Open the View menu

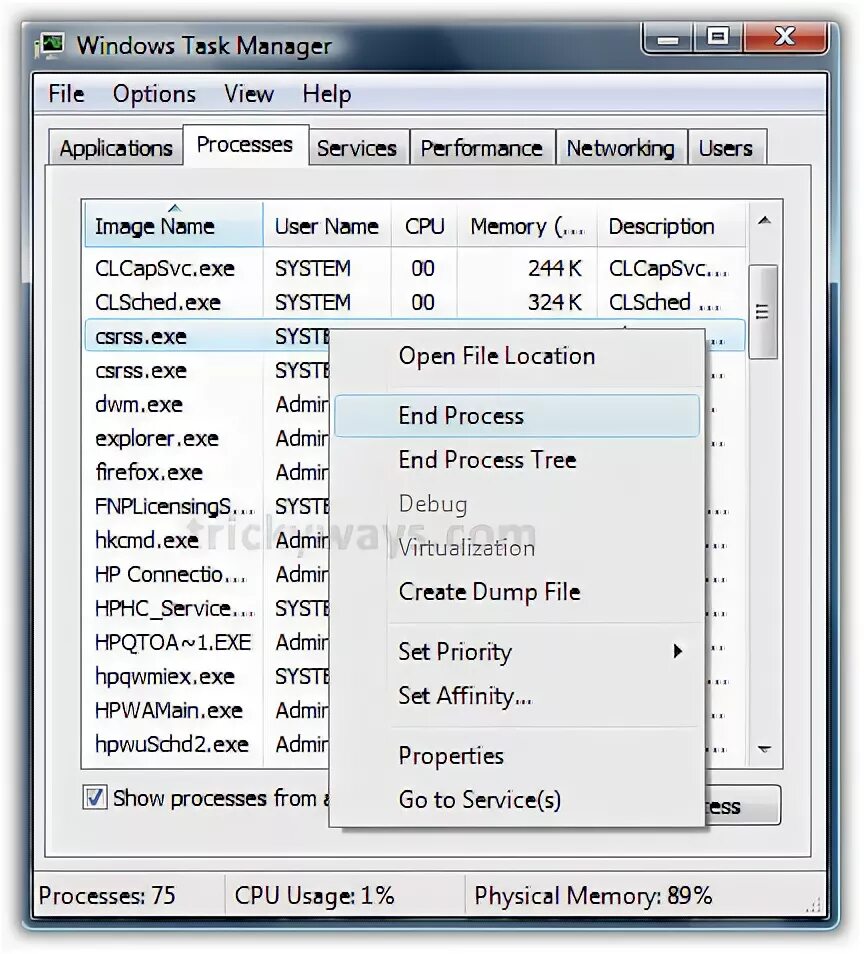(x=248, y=94)
